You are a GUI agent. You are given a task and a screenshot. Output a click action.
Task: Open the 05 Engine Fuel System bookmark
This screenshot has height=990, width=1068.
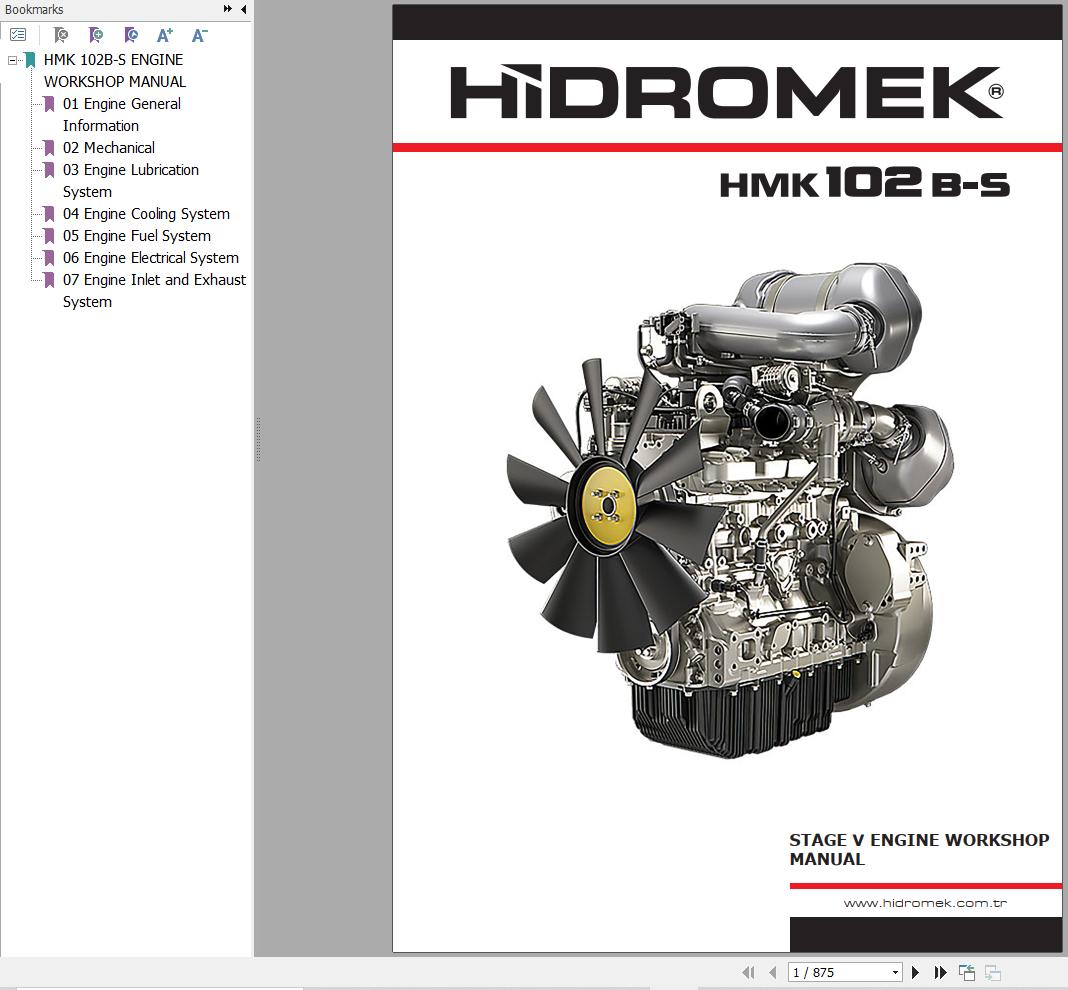coord(137,236)
